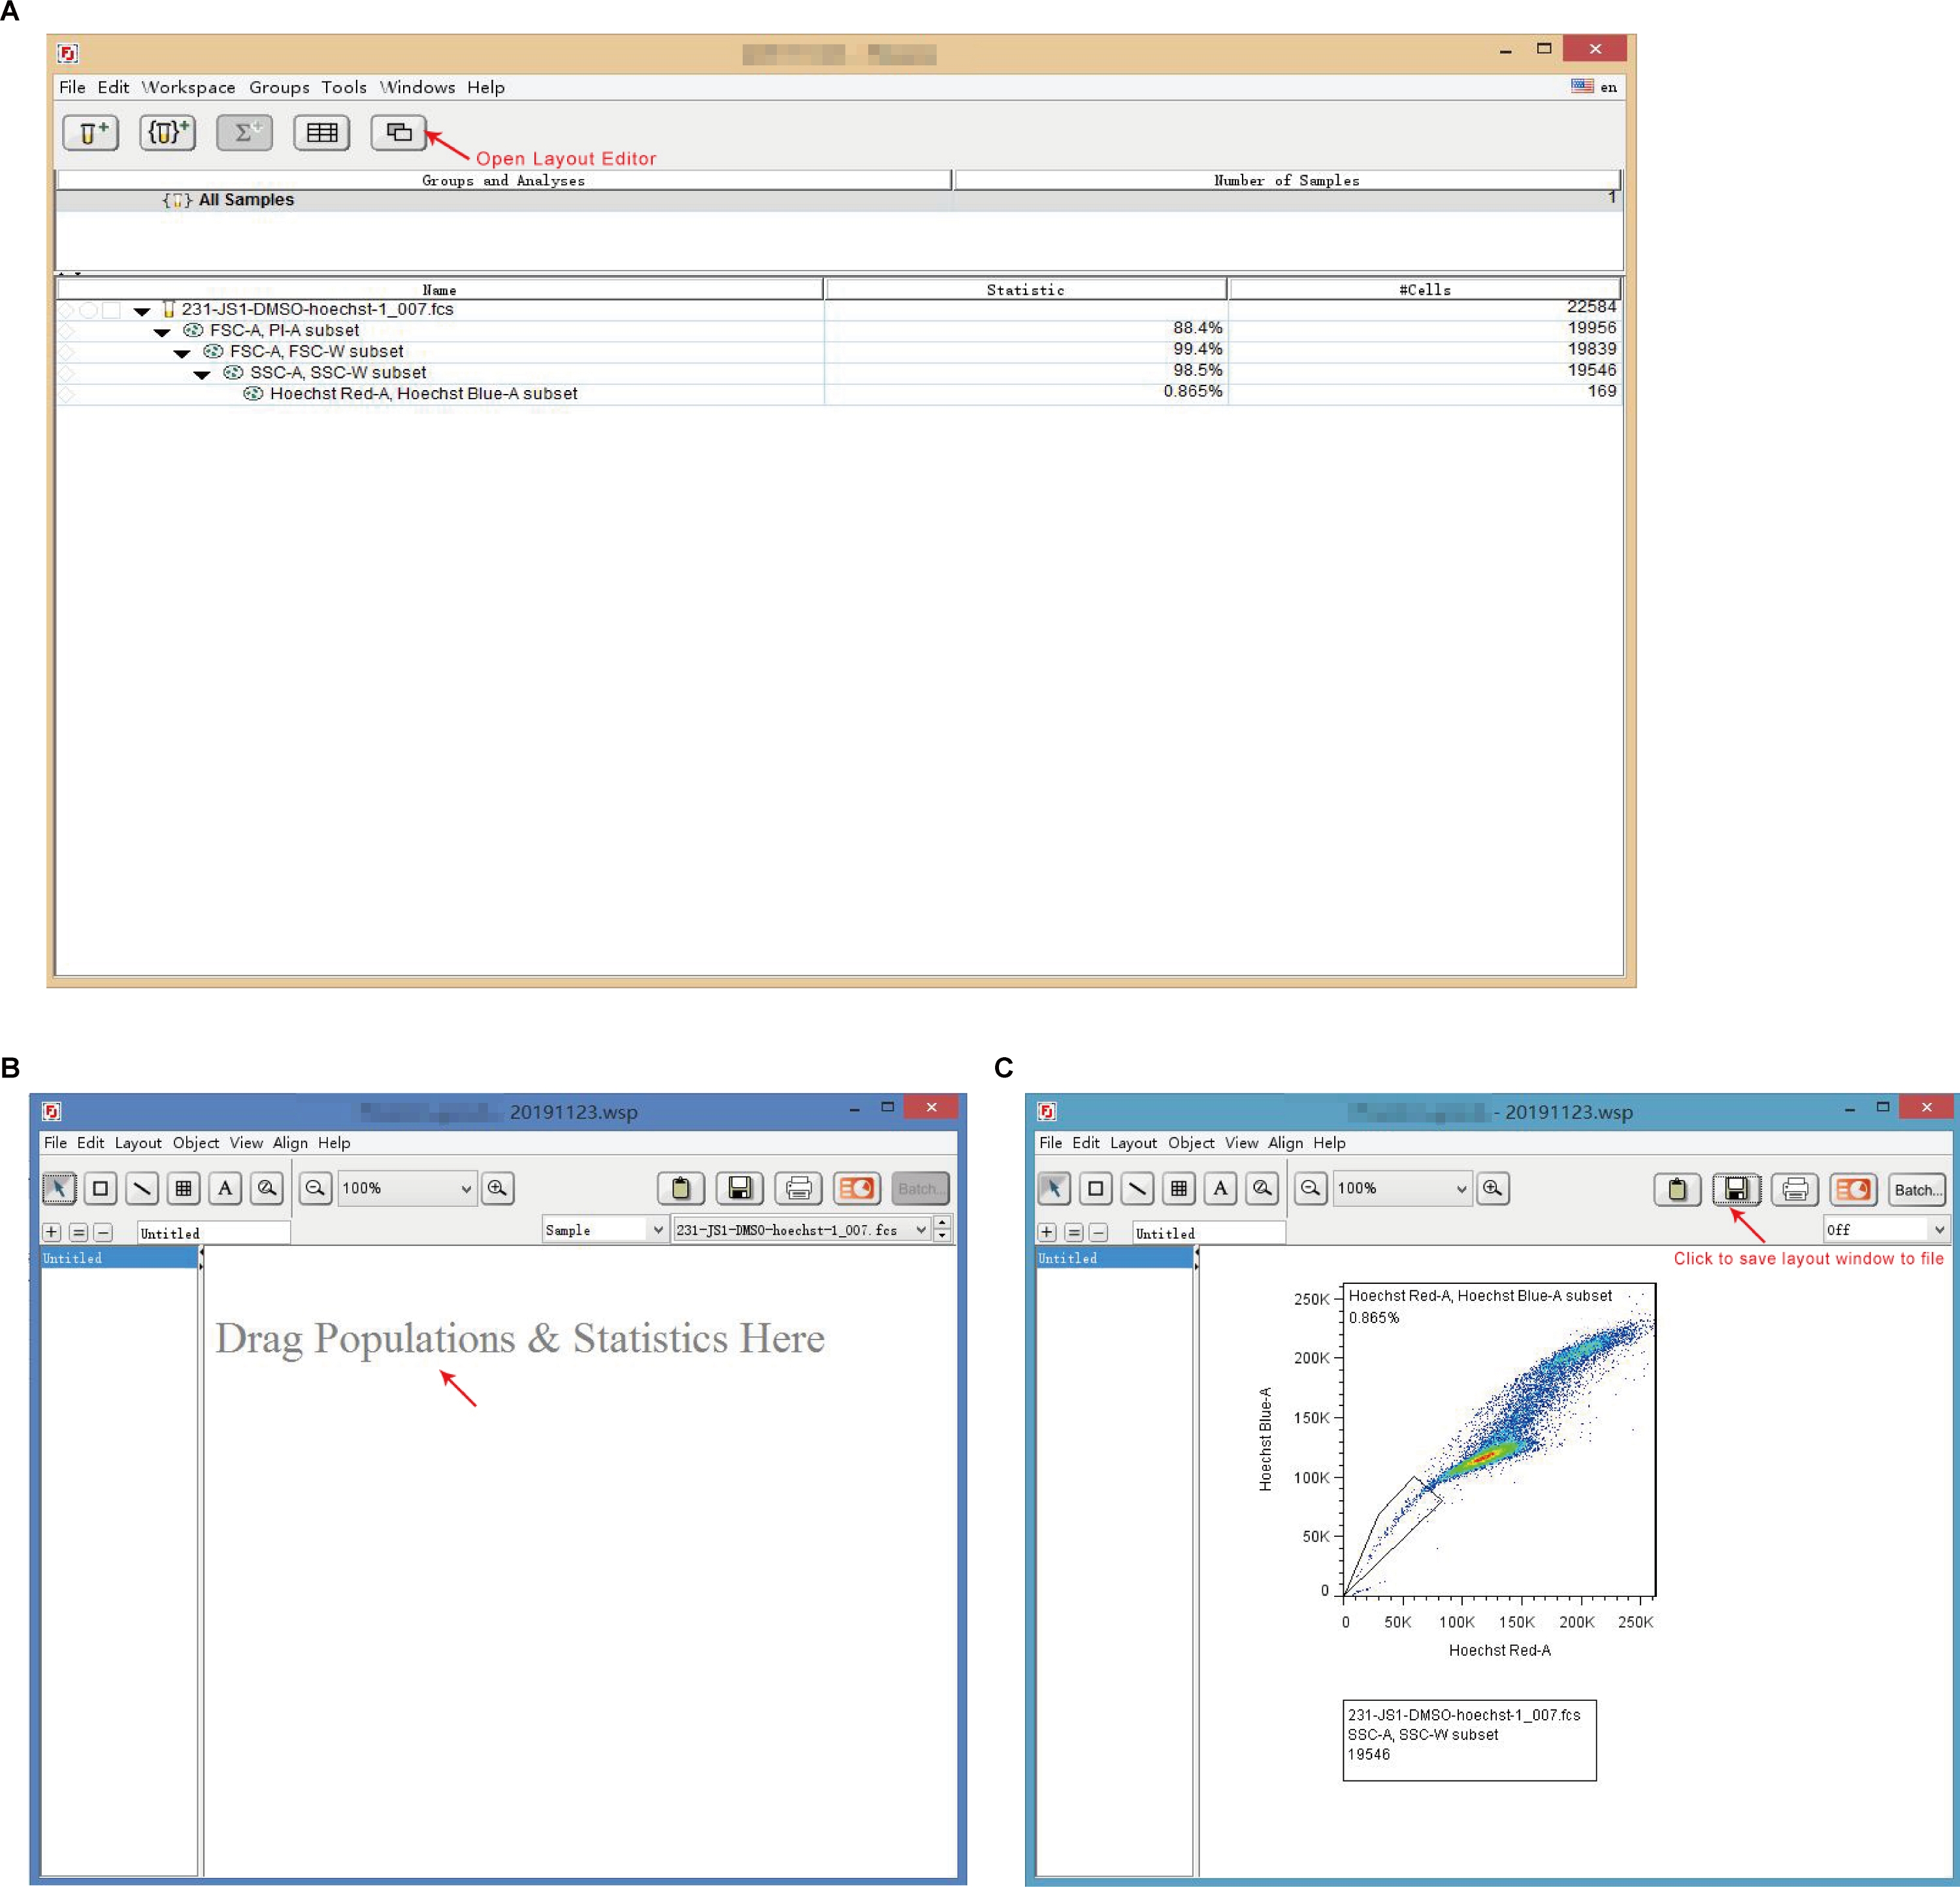Select rectangle shape tool in panel C

[x=1095, y=1188]
